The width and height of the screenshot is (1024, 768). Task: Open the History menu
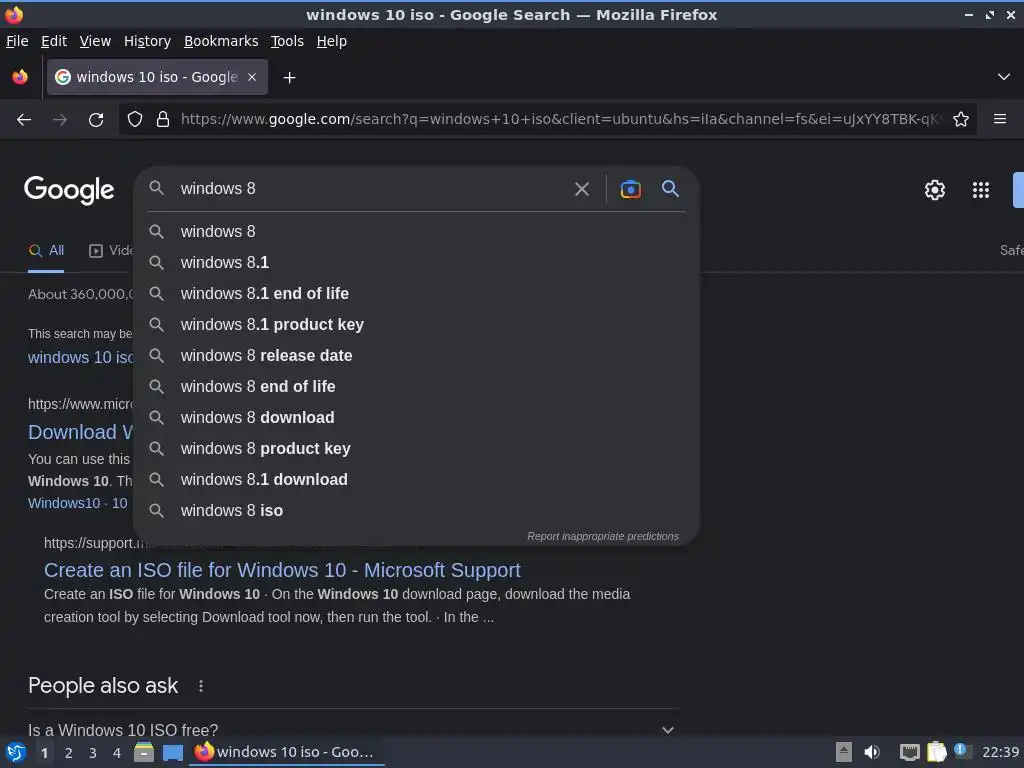147,41
